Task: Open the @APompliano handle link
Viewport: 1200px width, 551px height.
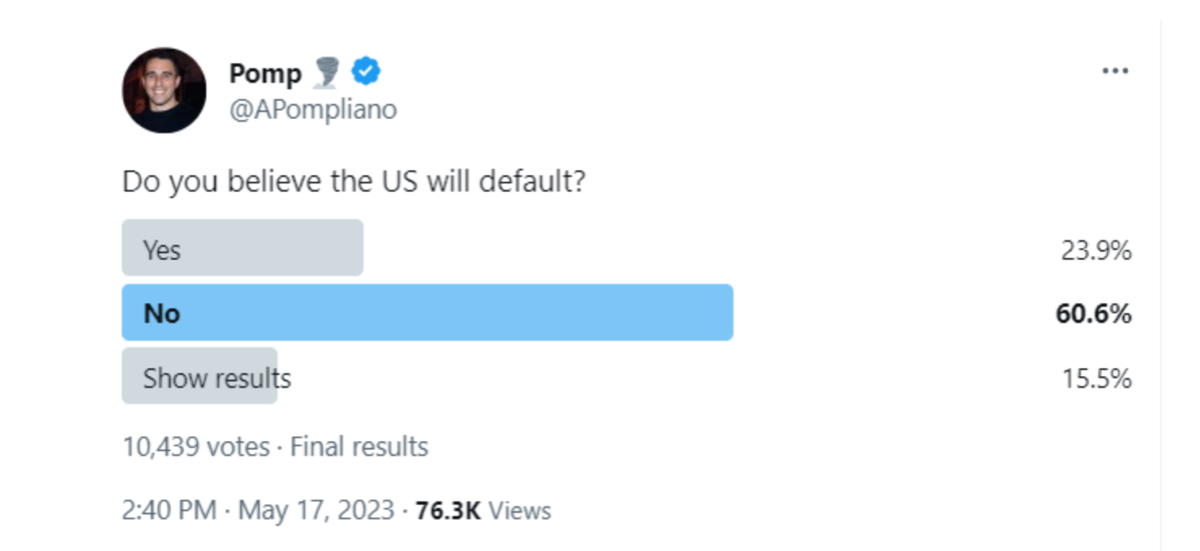Action: pos(313,109)
